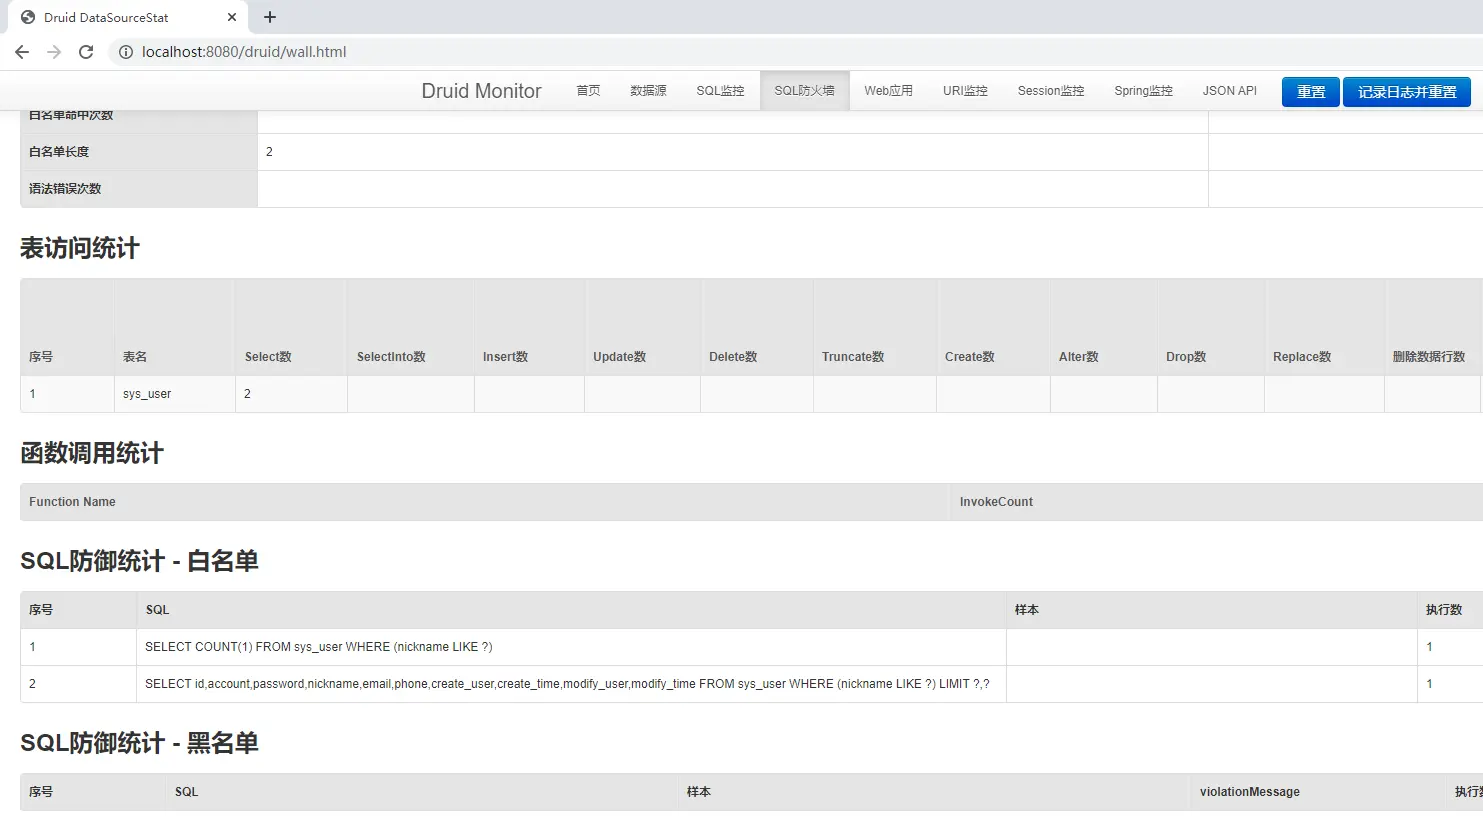Screen dimensions: 1483x833
Task: Click the 语法错误次数 row label
Action: 65,189
